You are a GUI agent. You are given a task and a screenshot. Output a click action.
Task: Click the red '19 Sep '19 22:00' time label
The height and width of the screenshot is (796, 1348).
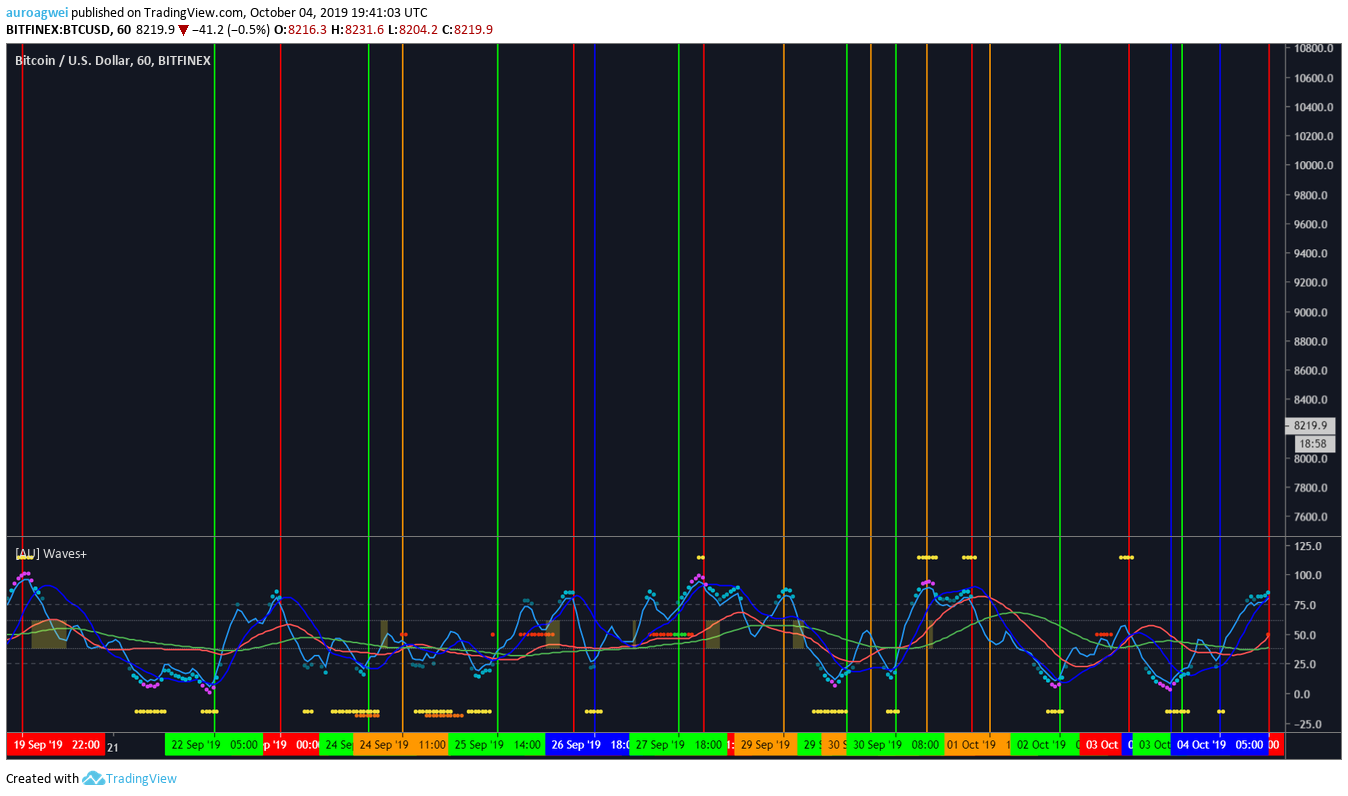(55, 745)
